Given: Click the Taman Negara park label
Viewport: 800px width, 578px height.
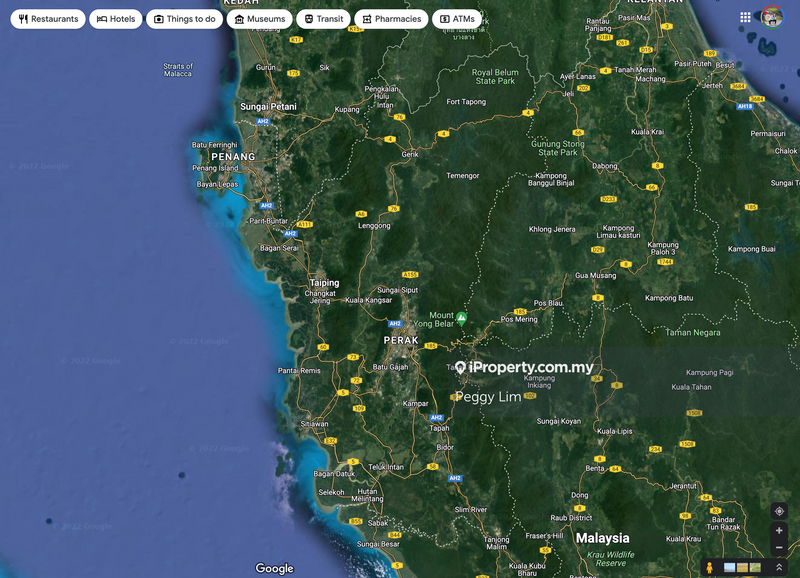Looking at the screenshot, I should [x=693, y=331].
